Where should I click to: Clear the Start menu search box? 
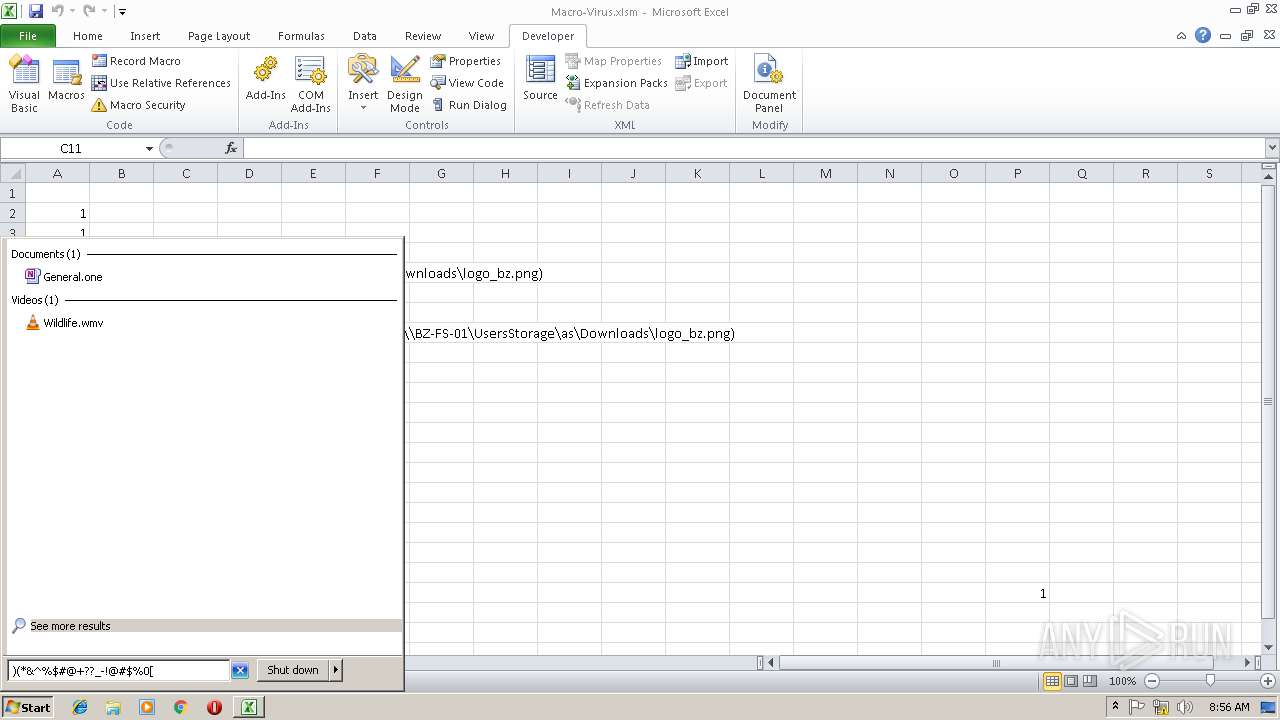click(240, 670)
